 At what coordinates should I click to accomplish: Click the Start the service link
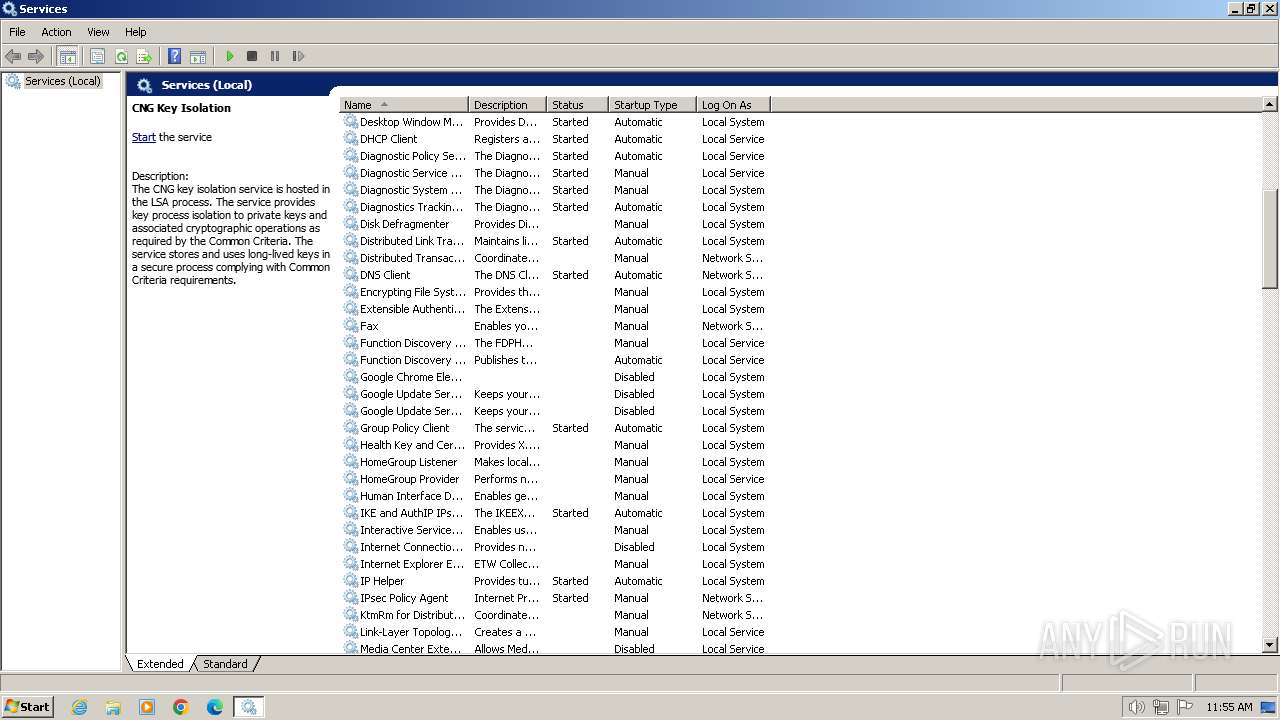tap(143, 137)
